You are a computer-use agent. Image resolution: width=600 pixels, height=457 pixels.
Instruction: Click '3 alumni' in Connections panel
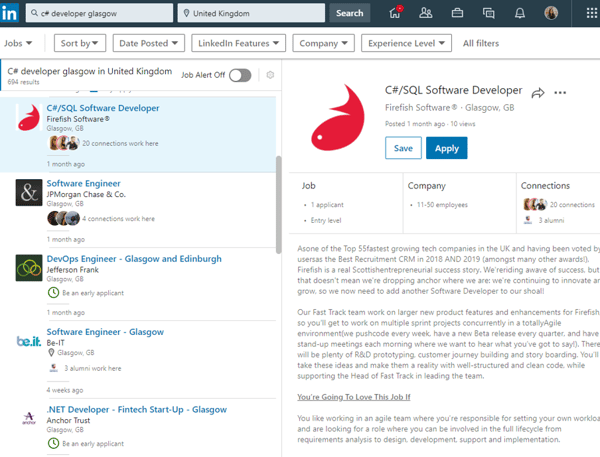coord(551,220)
